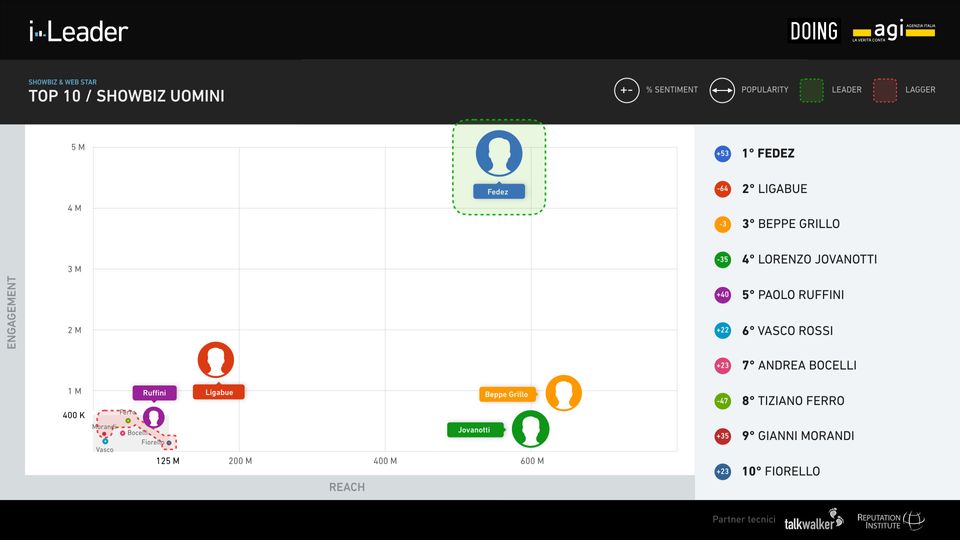Click the green Leader legend swatch

coord(811,90)
